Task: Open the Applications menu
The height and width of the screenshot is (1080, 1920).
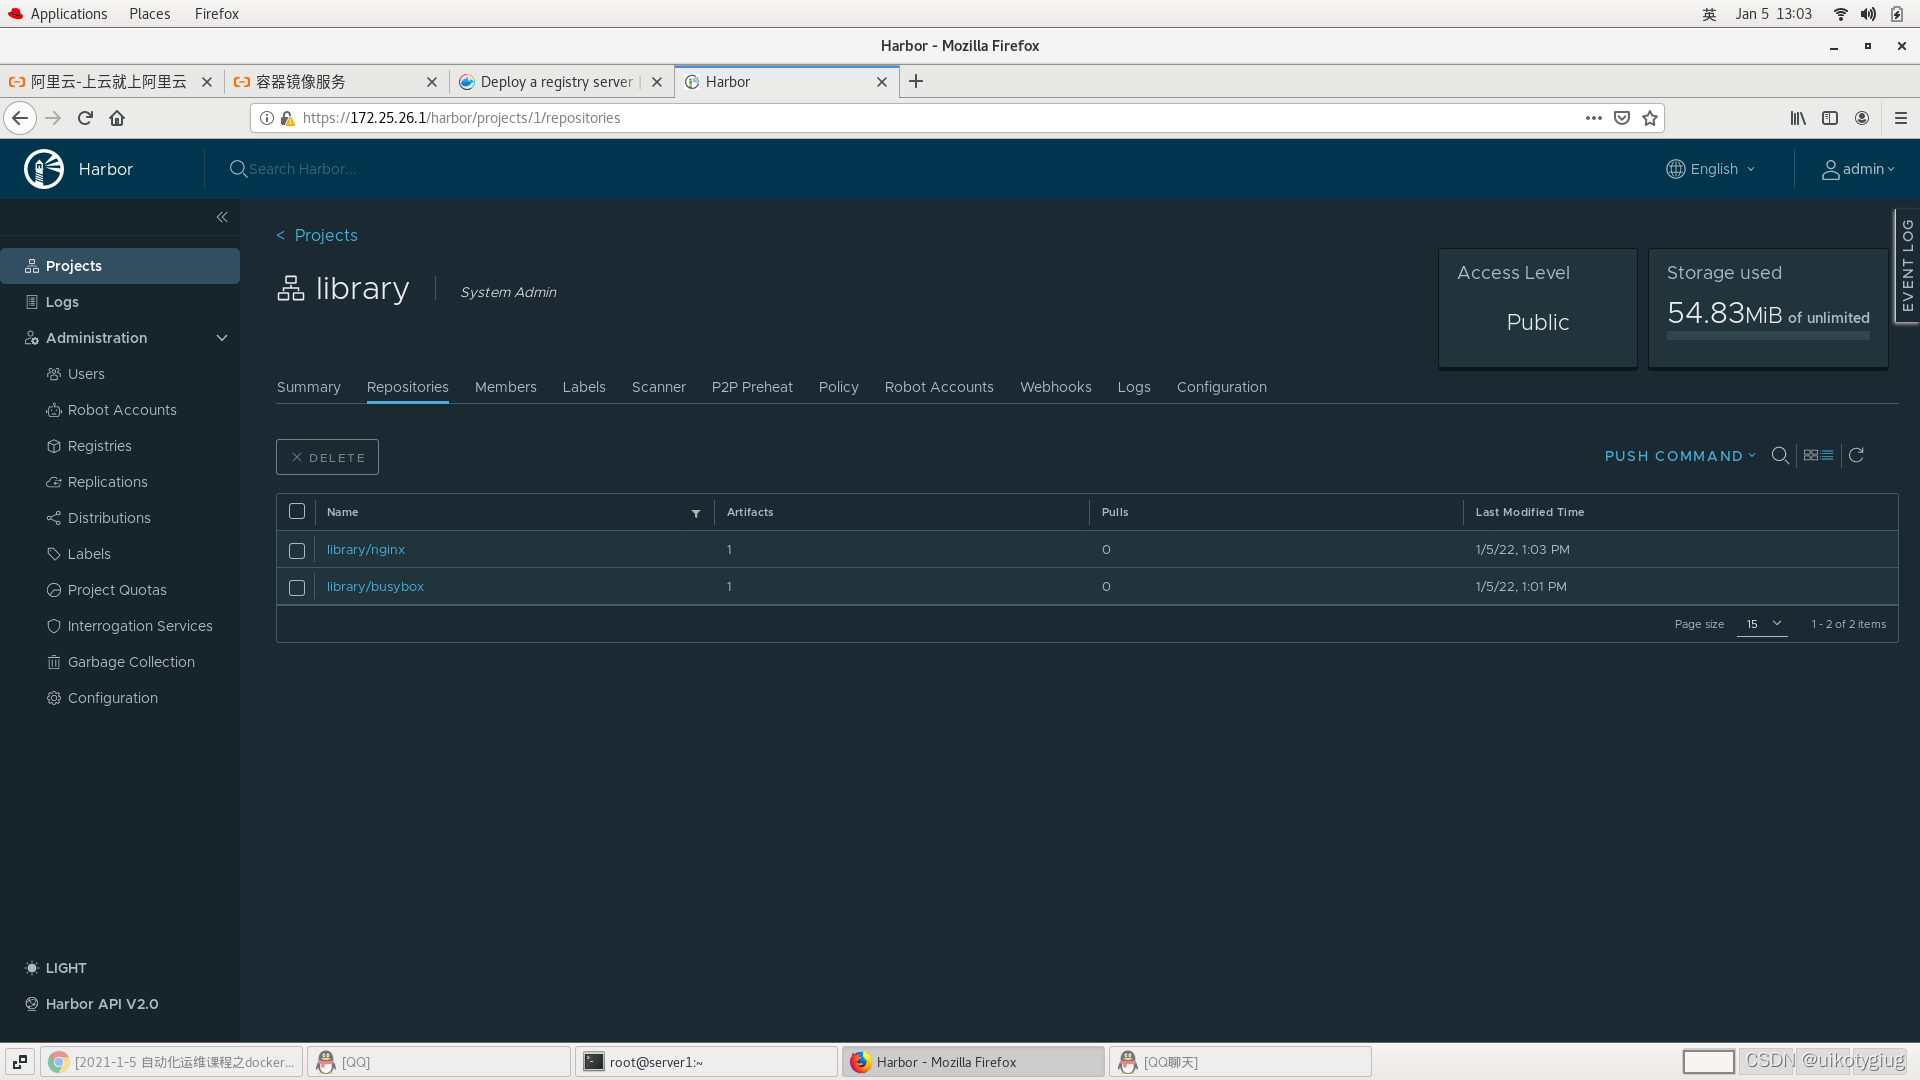Action: [x=69, y=14]
